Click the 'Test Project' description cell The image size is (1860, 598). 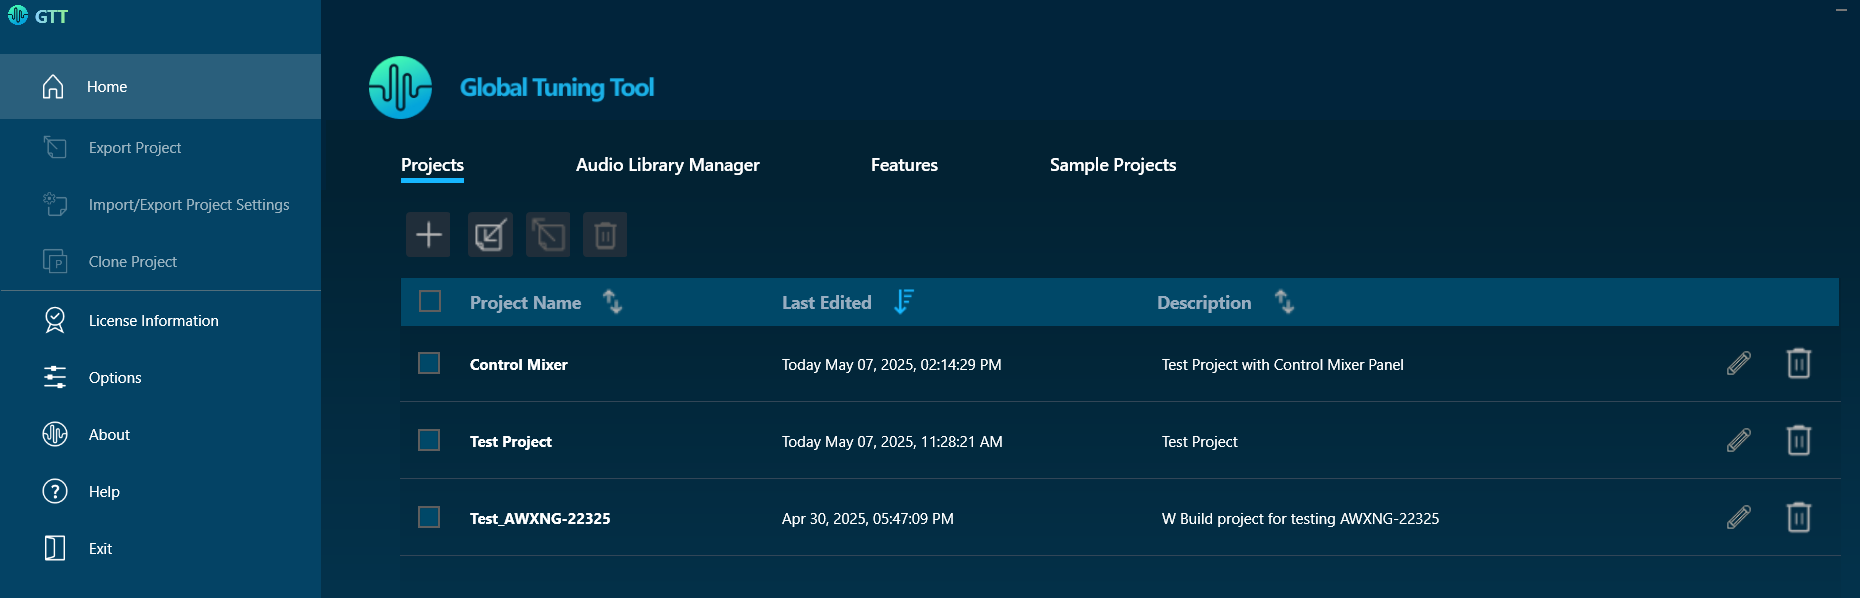pyautogui.click(x=1200, y=441)
